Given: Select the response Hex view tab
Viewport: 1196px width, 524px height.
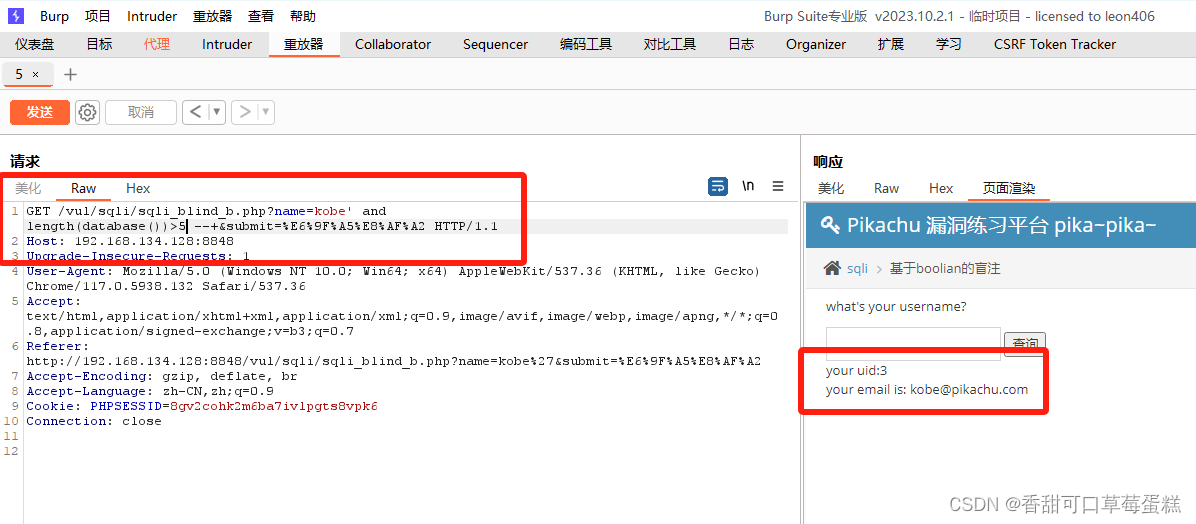Looking at the screenshot, I should click(941, 188).
